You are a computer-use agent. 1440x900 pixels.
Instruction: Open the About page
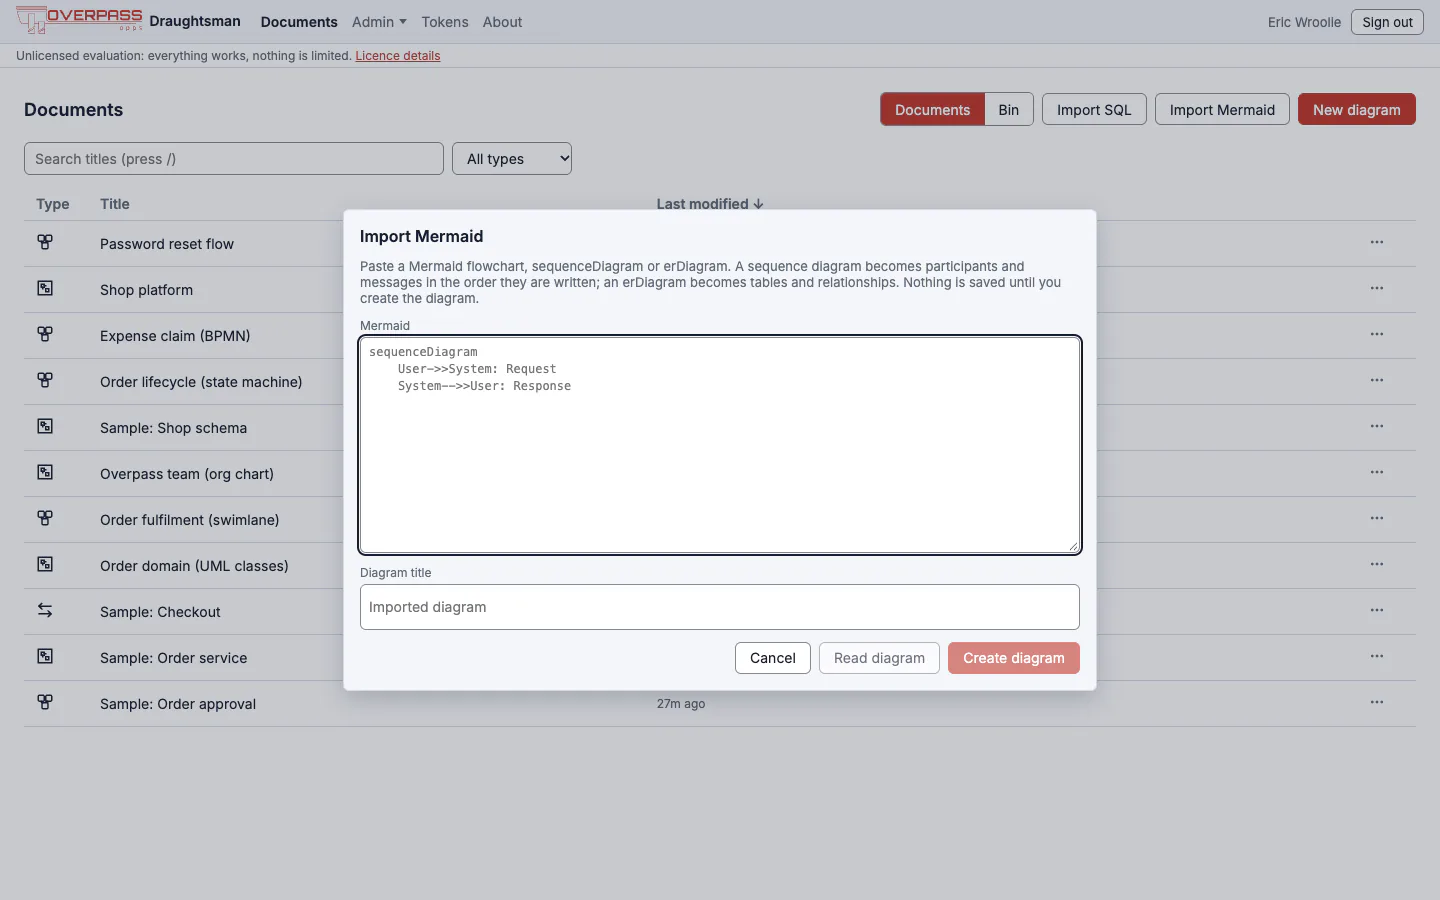(x=502, y=22)
